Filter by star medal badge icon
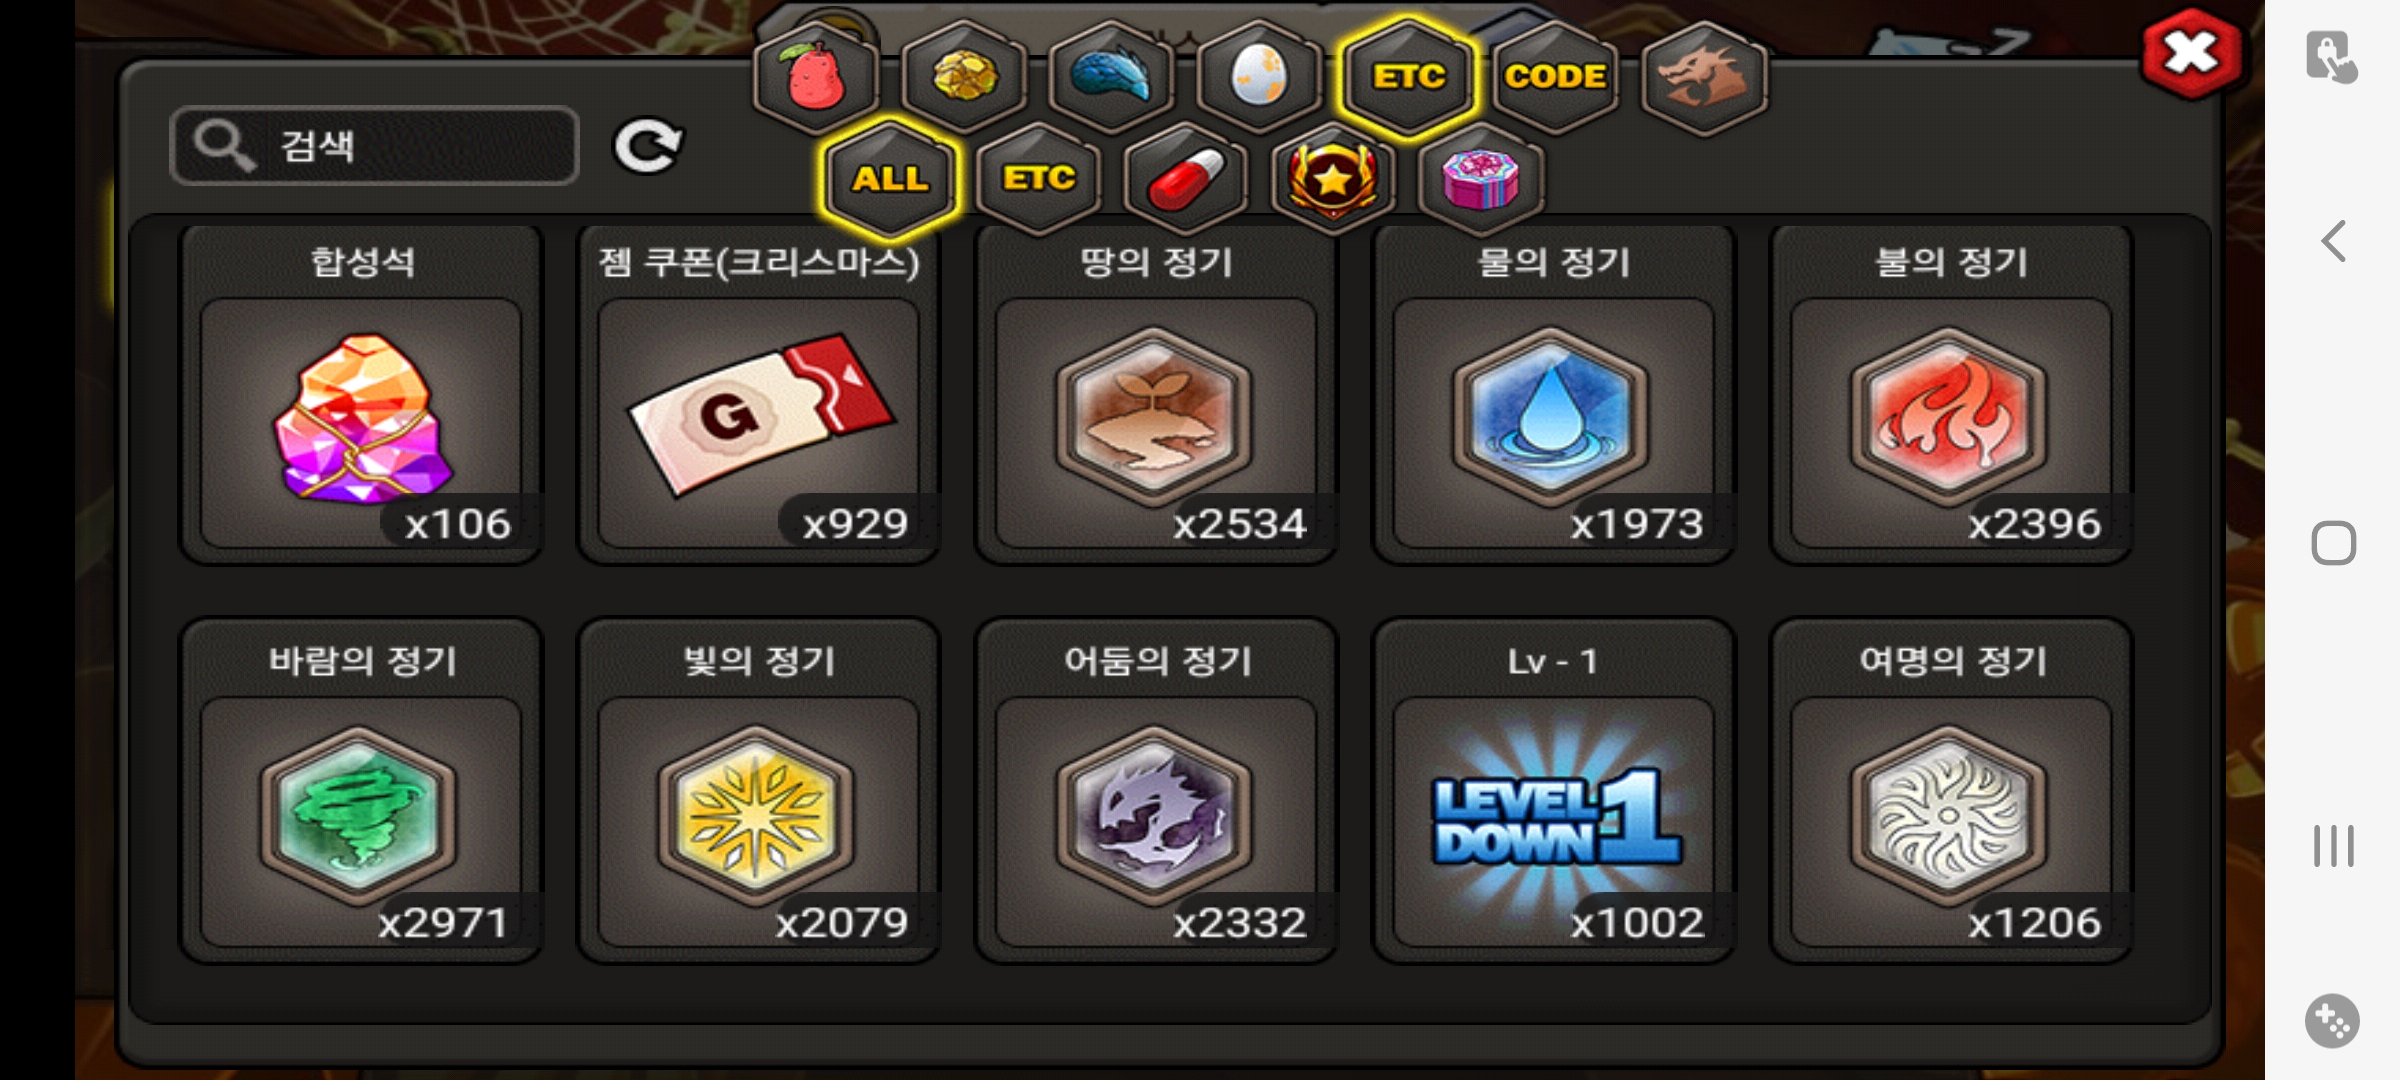The height and width of the screenshot is (1080, 2400). (x=1333, y=179)
